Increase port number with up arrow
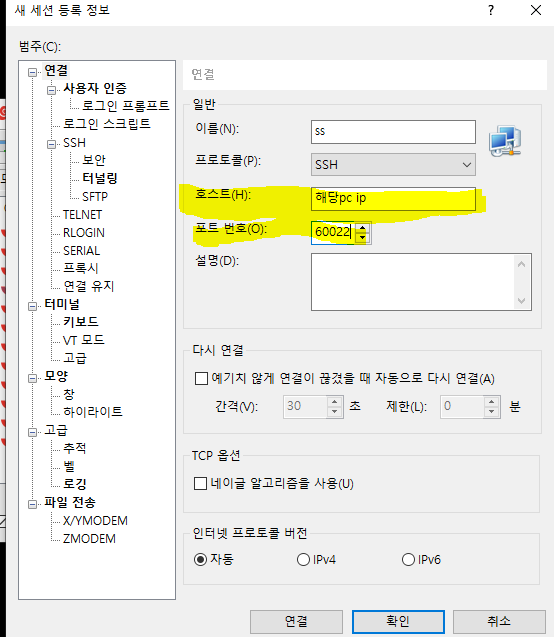This screenshot has width=554, height=637. (363, 228)
